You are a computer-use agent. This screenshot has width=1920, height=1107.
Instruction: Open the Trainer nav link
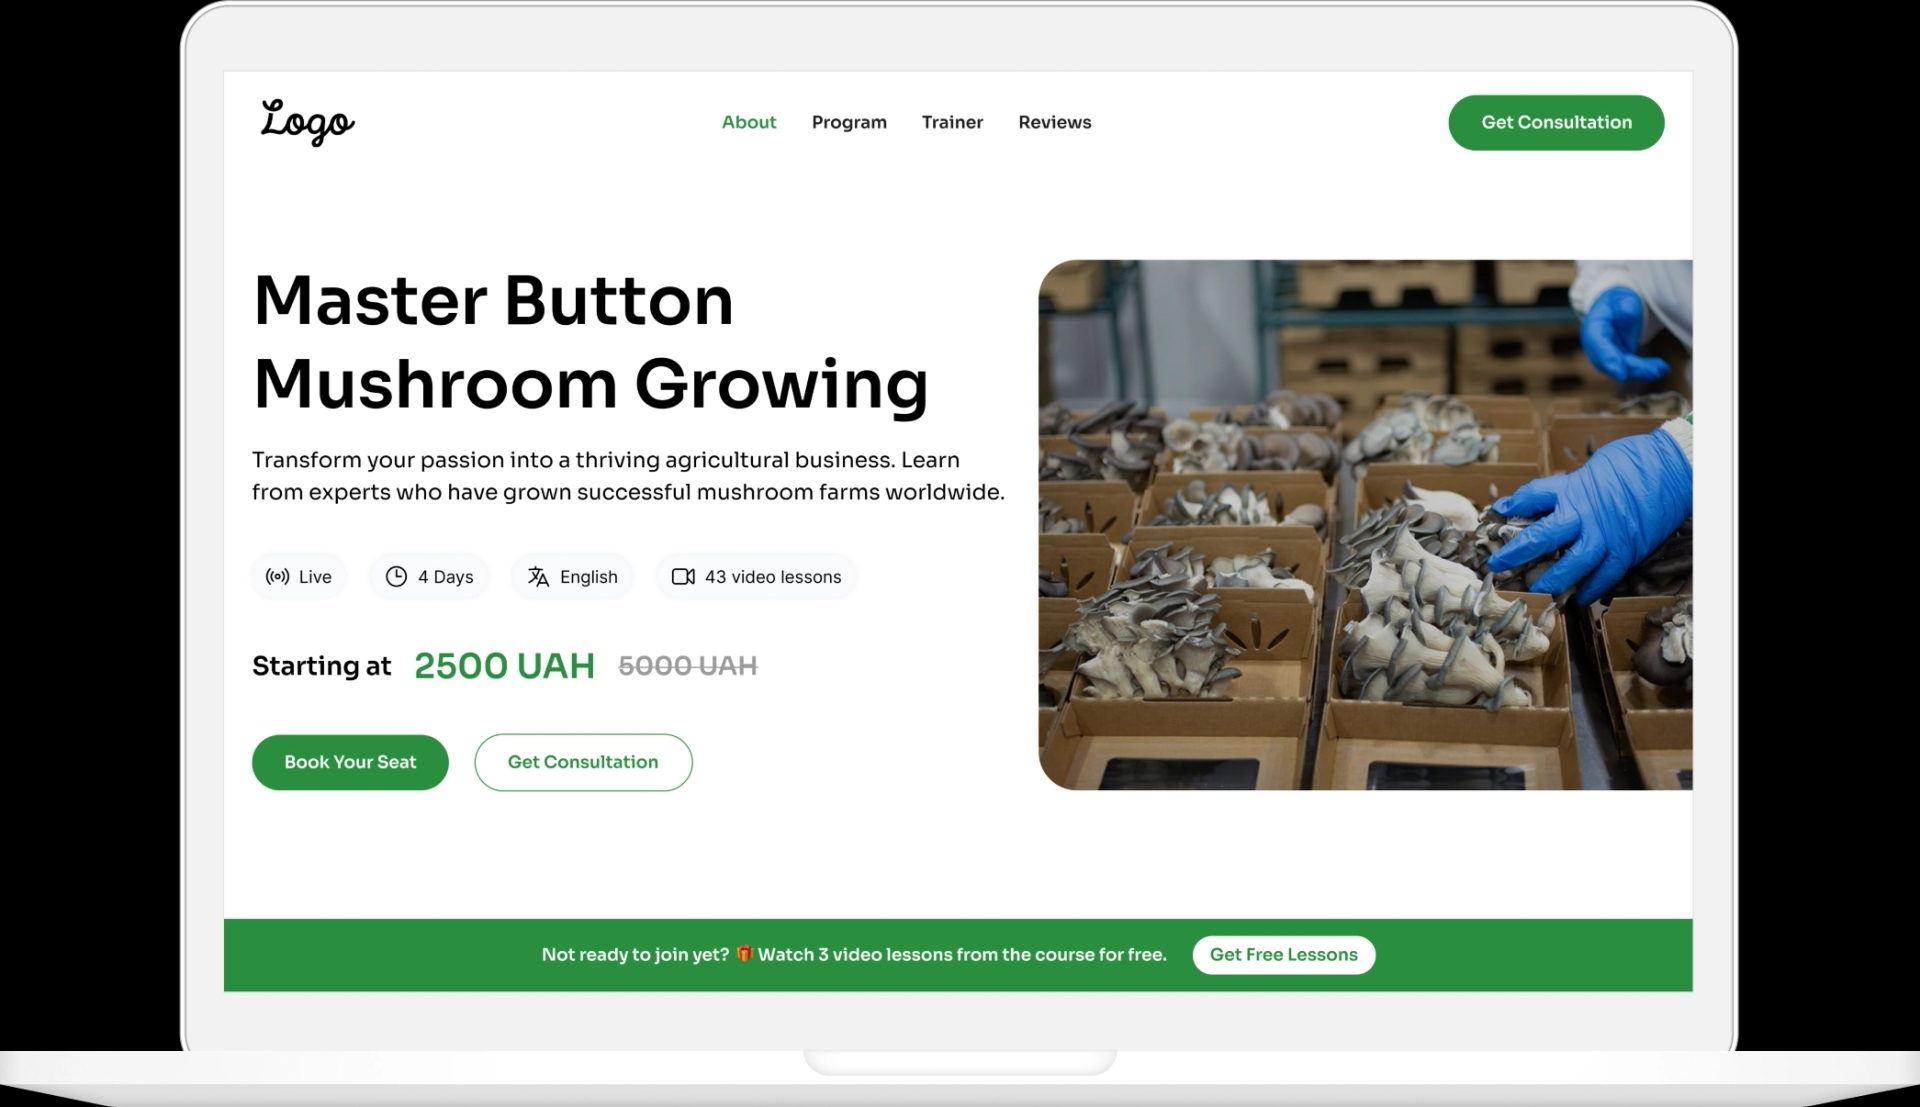pyautogui.click(x=952, y=122)
